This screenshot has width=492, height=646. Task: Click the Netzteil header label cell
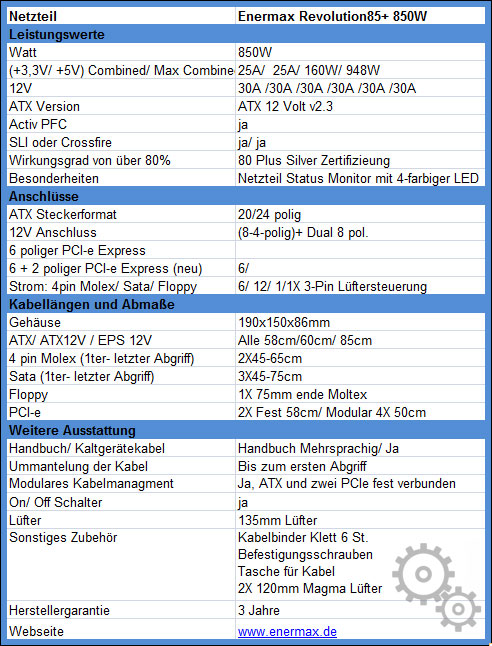[x=121, y=16]
